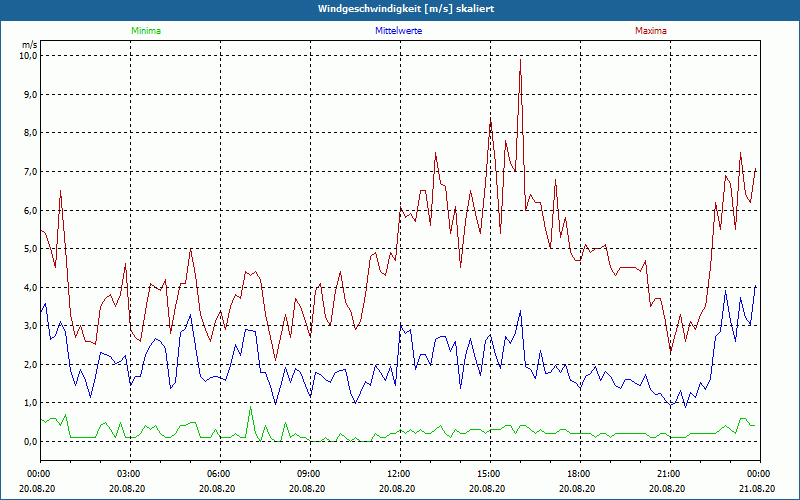Click the 0,0 y-axis value label
This screenshot has height=500, width=800.
(x=29, y=442)
